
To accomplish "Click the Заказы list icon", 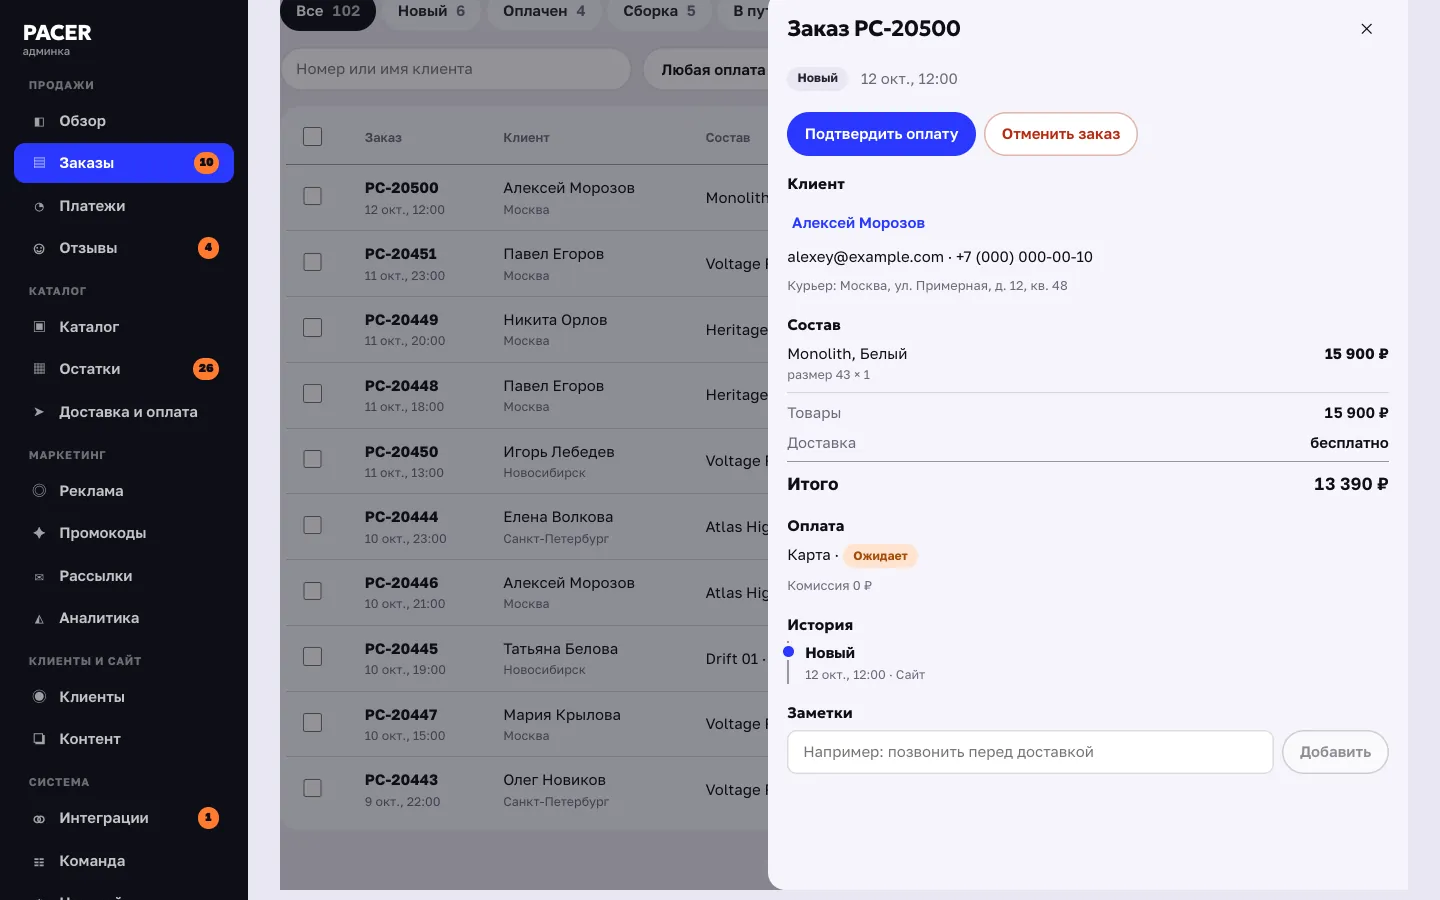I will 39,163.
